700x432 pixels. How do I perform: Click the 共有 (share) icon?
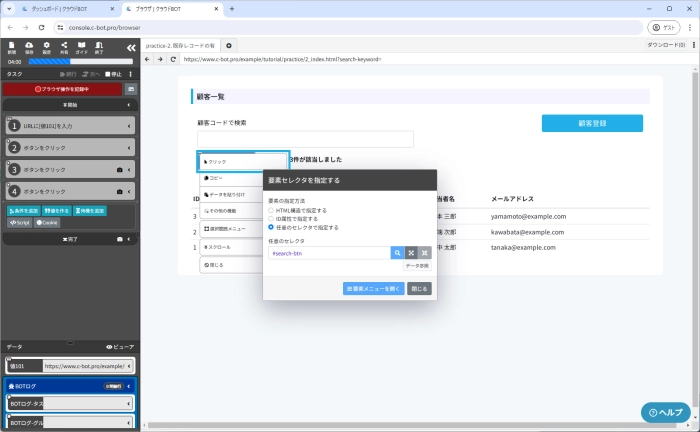tap(65, 46)
